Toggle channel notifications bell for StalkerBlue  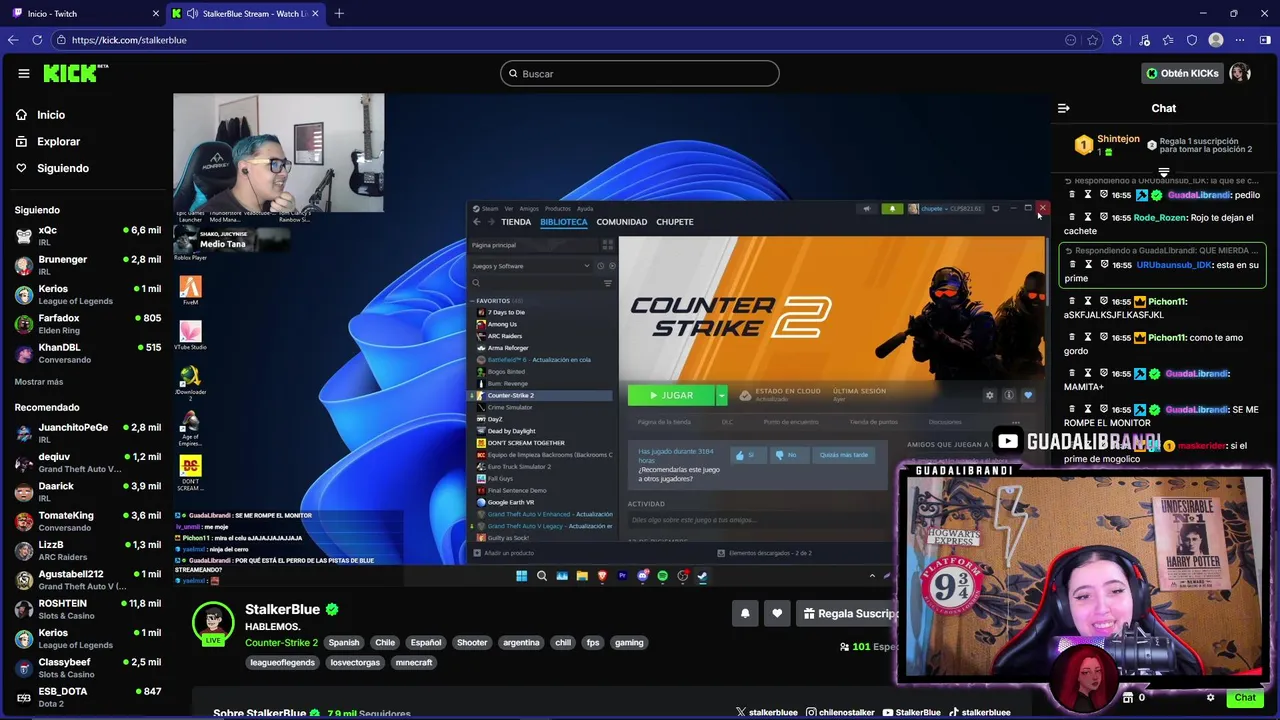pos(745,613)
